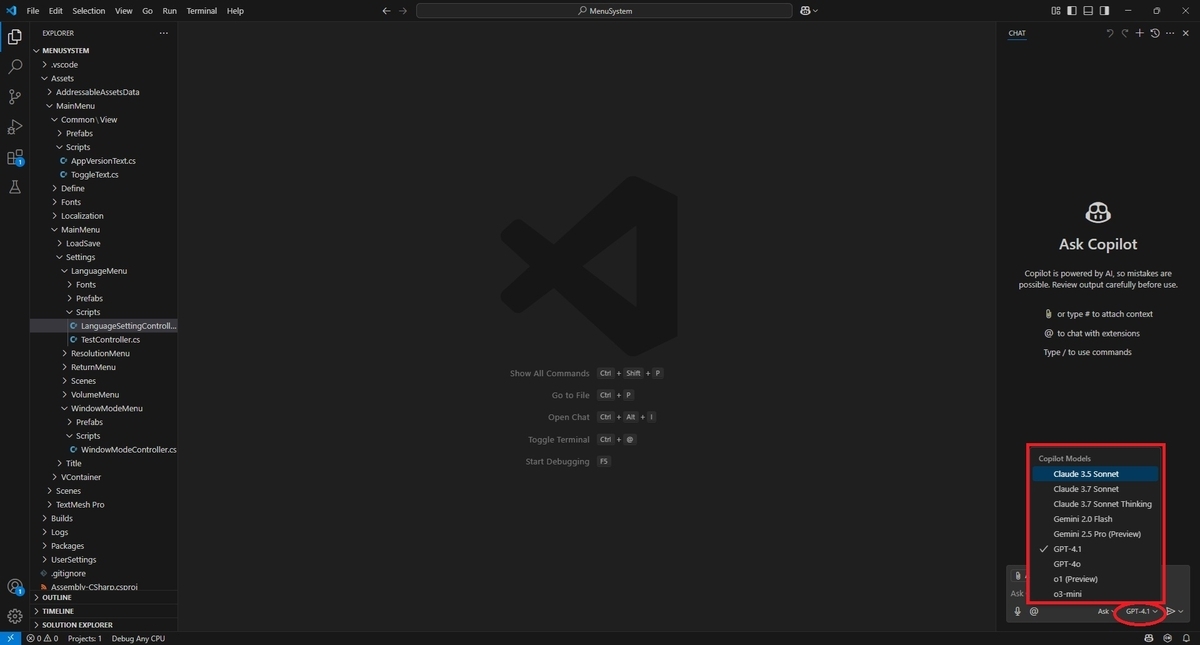
Task: Open the Source Control view icon
Action: [x=15, y=97]
